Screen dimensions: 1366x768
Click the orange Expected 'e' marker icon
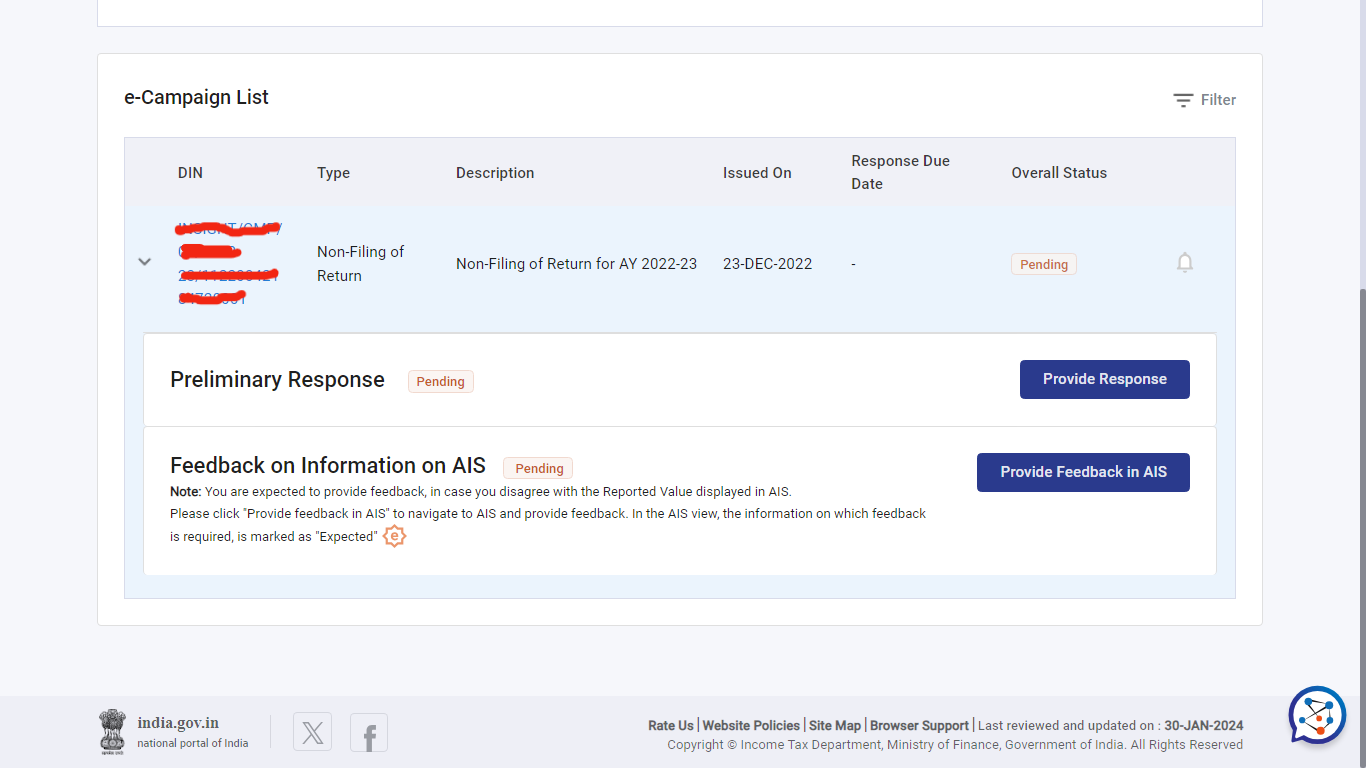point(395,537)
